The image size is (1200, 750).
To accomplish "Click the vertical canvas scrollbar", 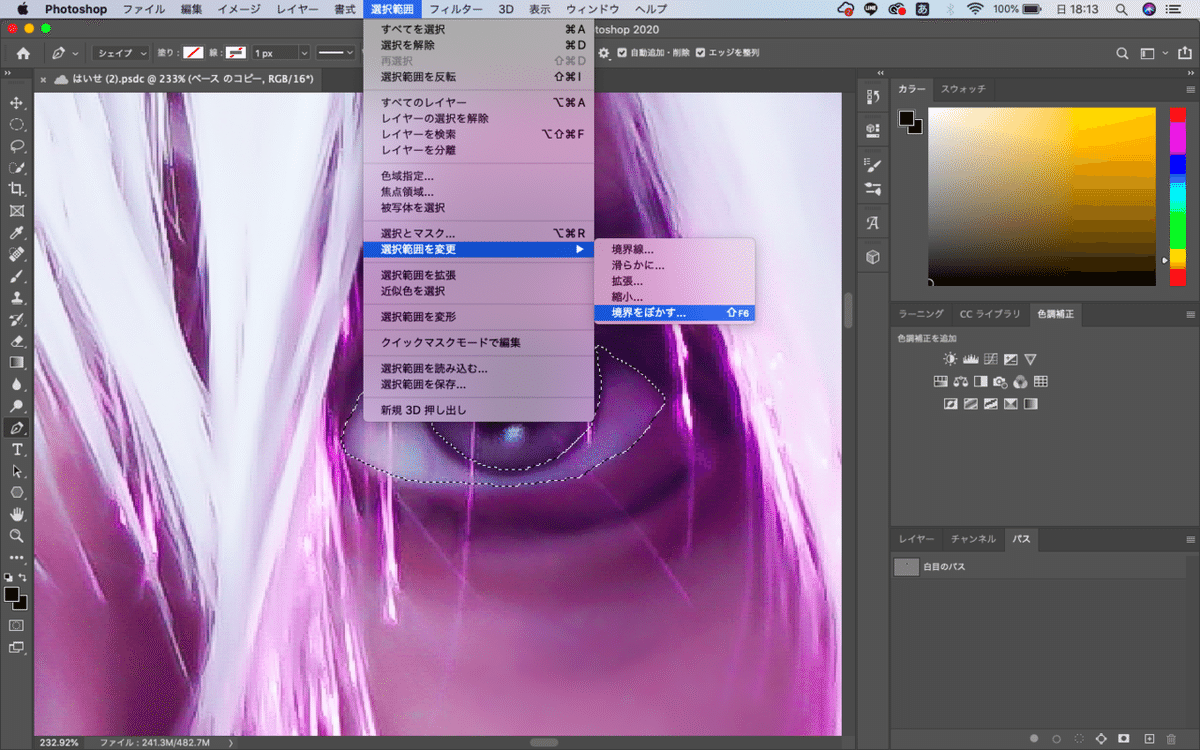I will 849,310.
